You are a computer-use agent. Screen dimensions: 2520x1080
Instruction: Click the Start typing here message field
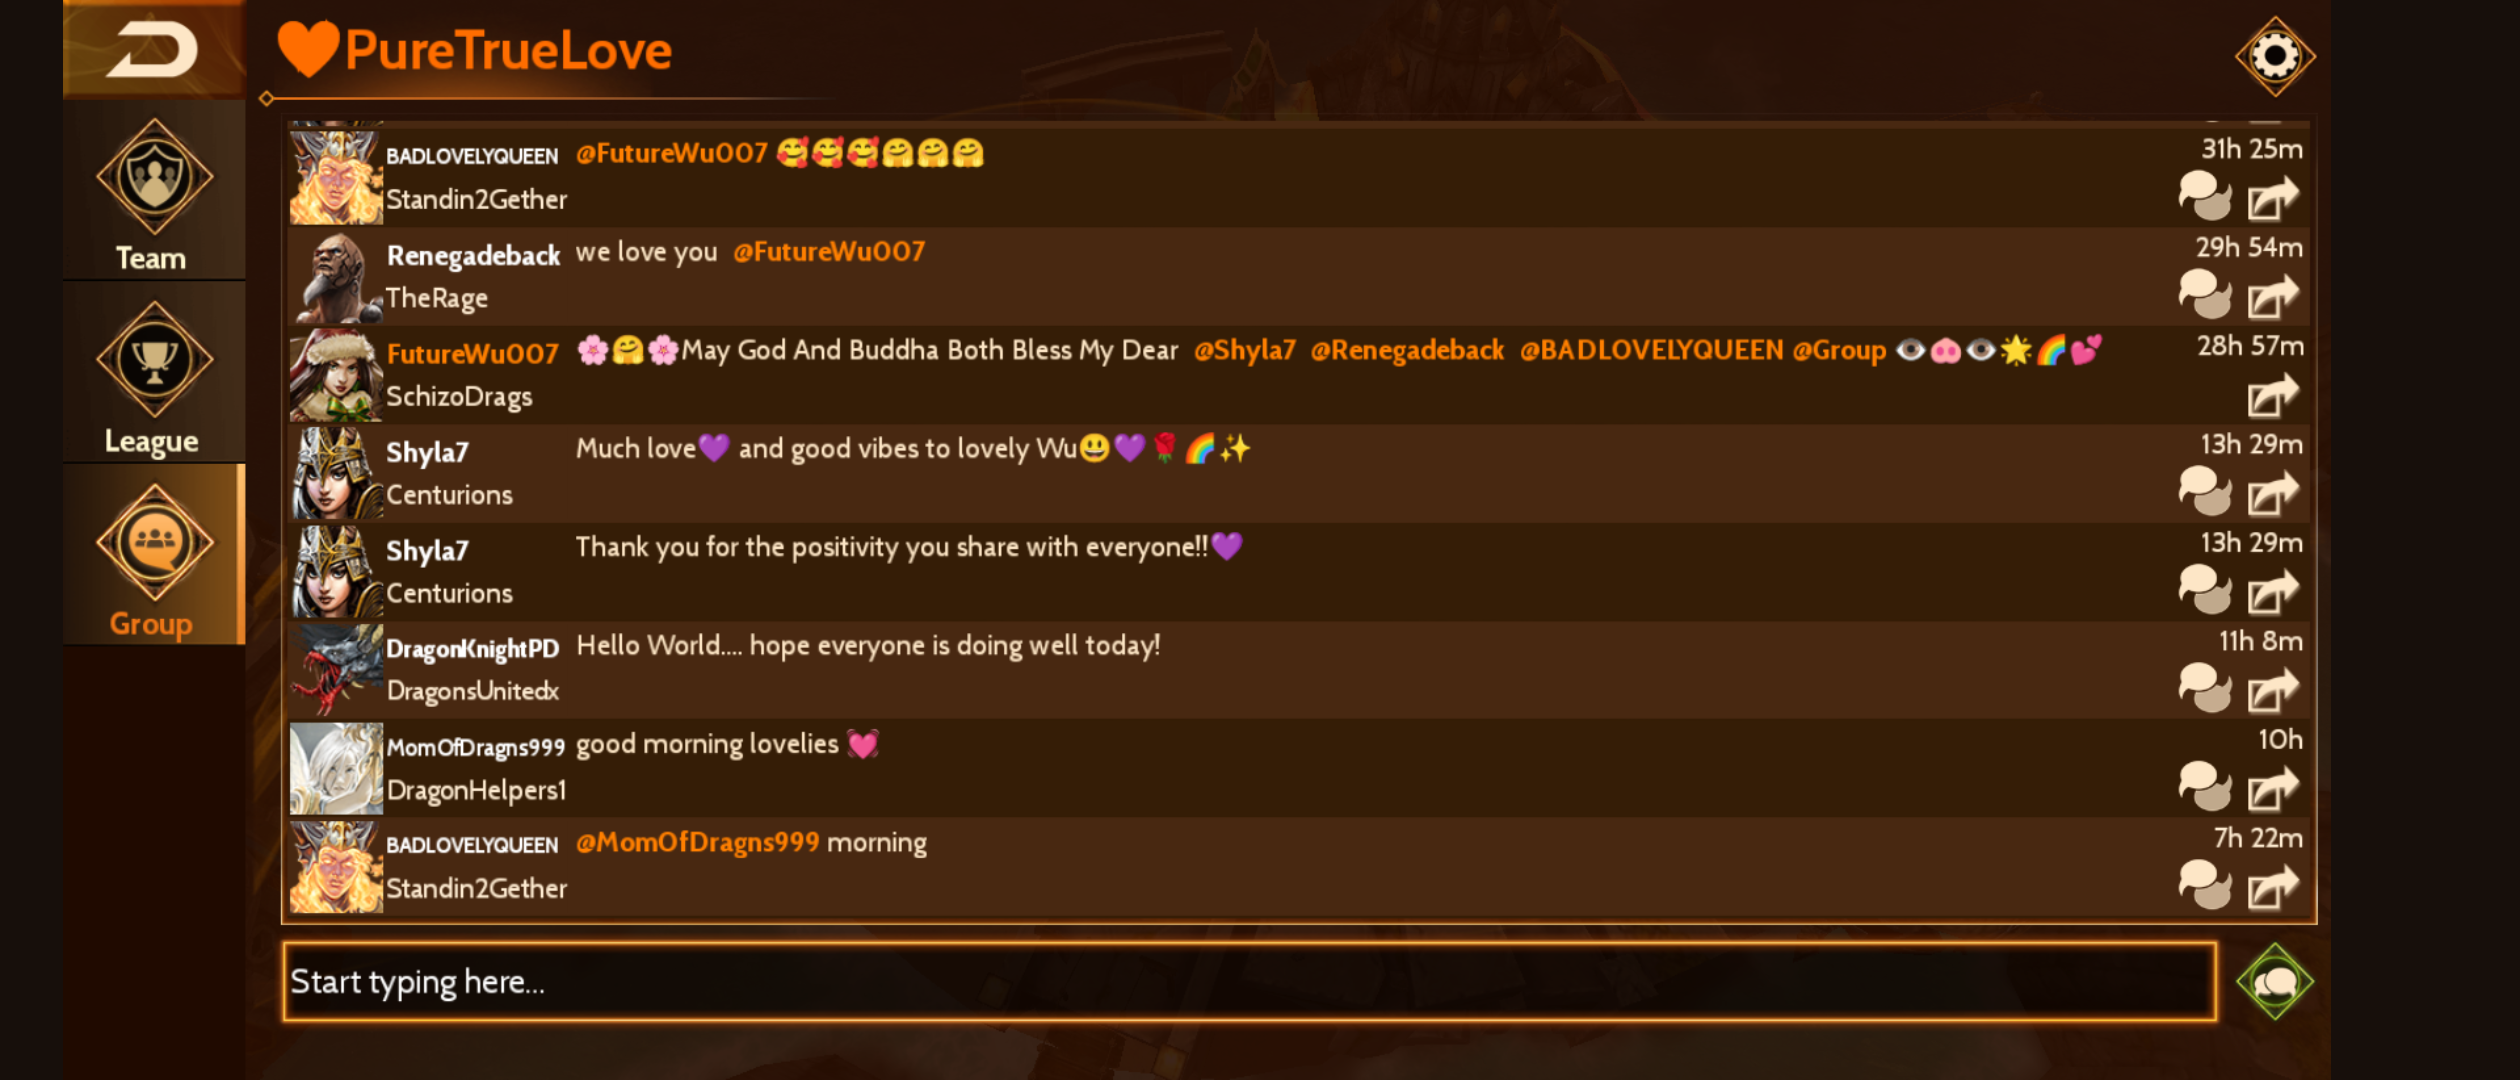pos(1249,981)
